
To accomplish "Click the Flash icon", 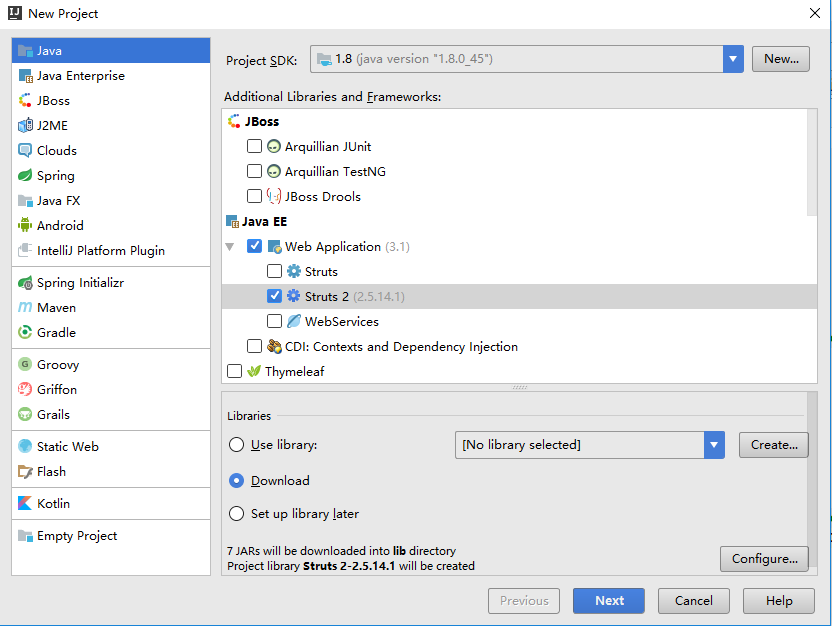I will [x=25, y=472].
